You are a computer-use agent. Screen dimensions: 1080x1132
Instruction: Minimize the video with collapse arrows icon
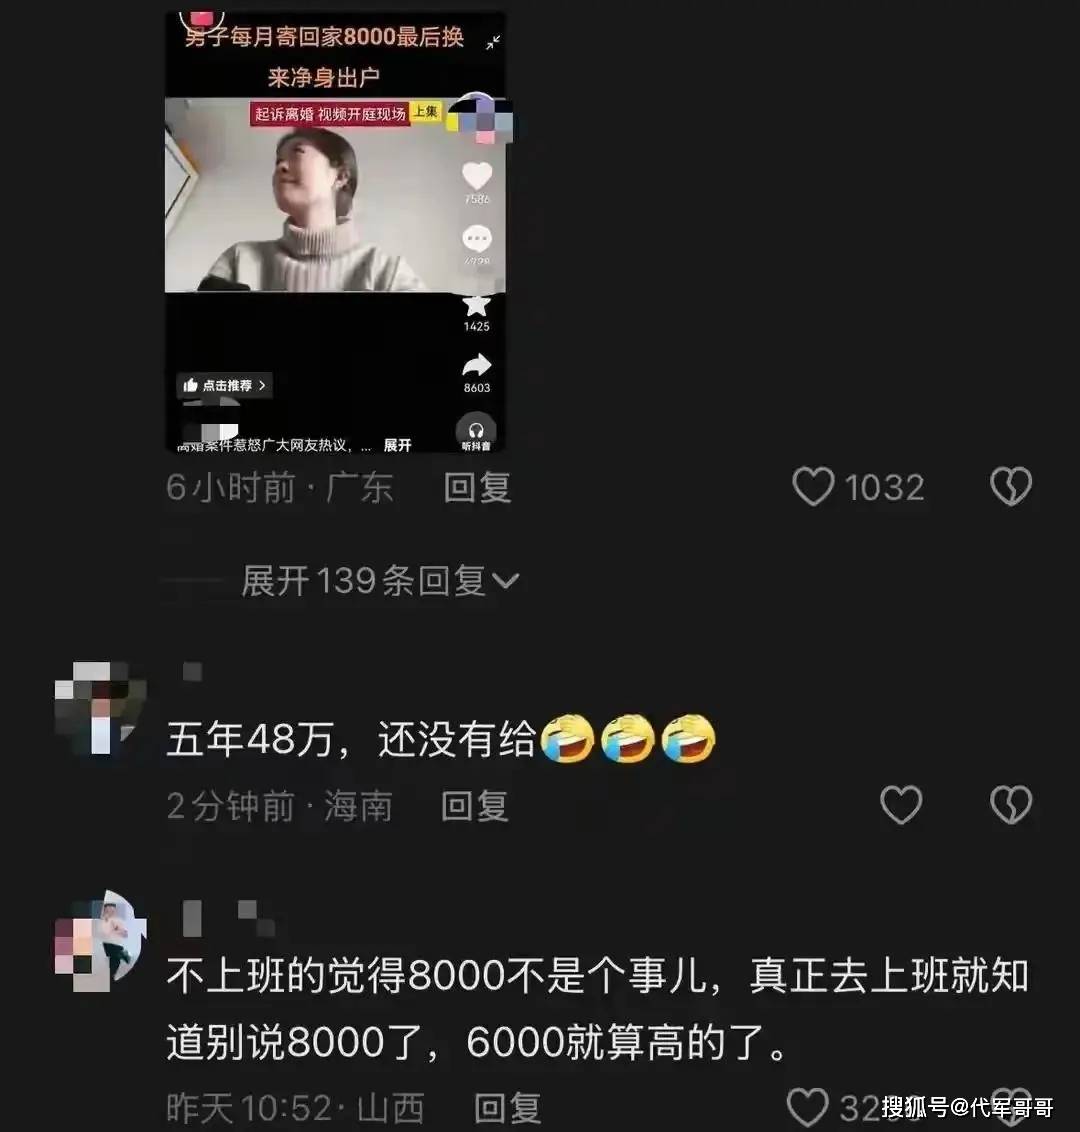(x=493, y=43)
